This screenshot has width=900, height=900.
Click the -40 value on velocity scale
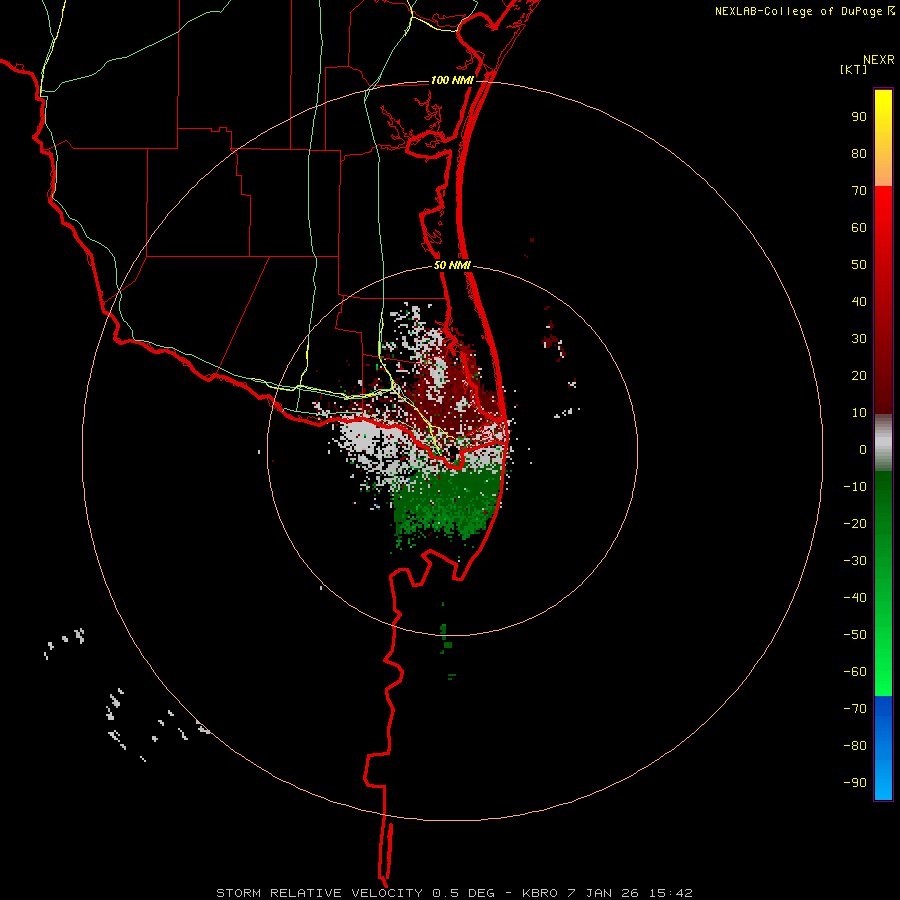[x=855, y=598]
